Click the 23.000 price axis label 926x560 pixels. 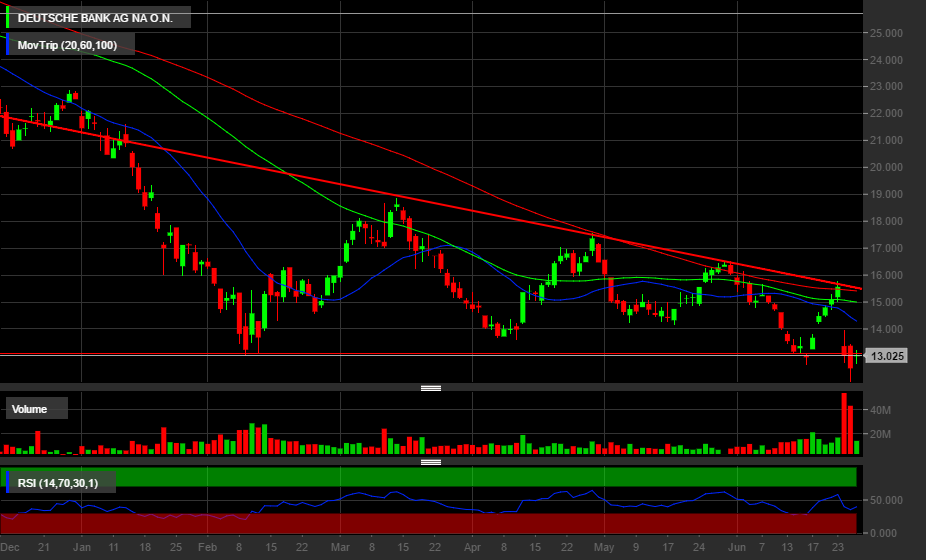pos(886,86)
